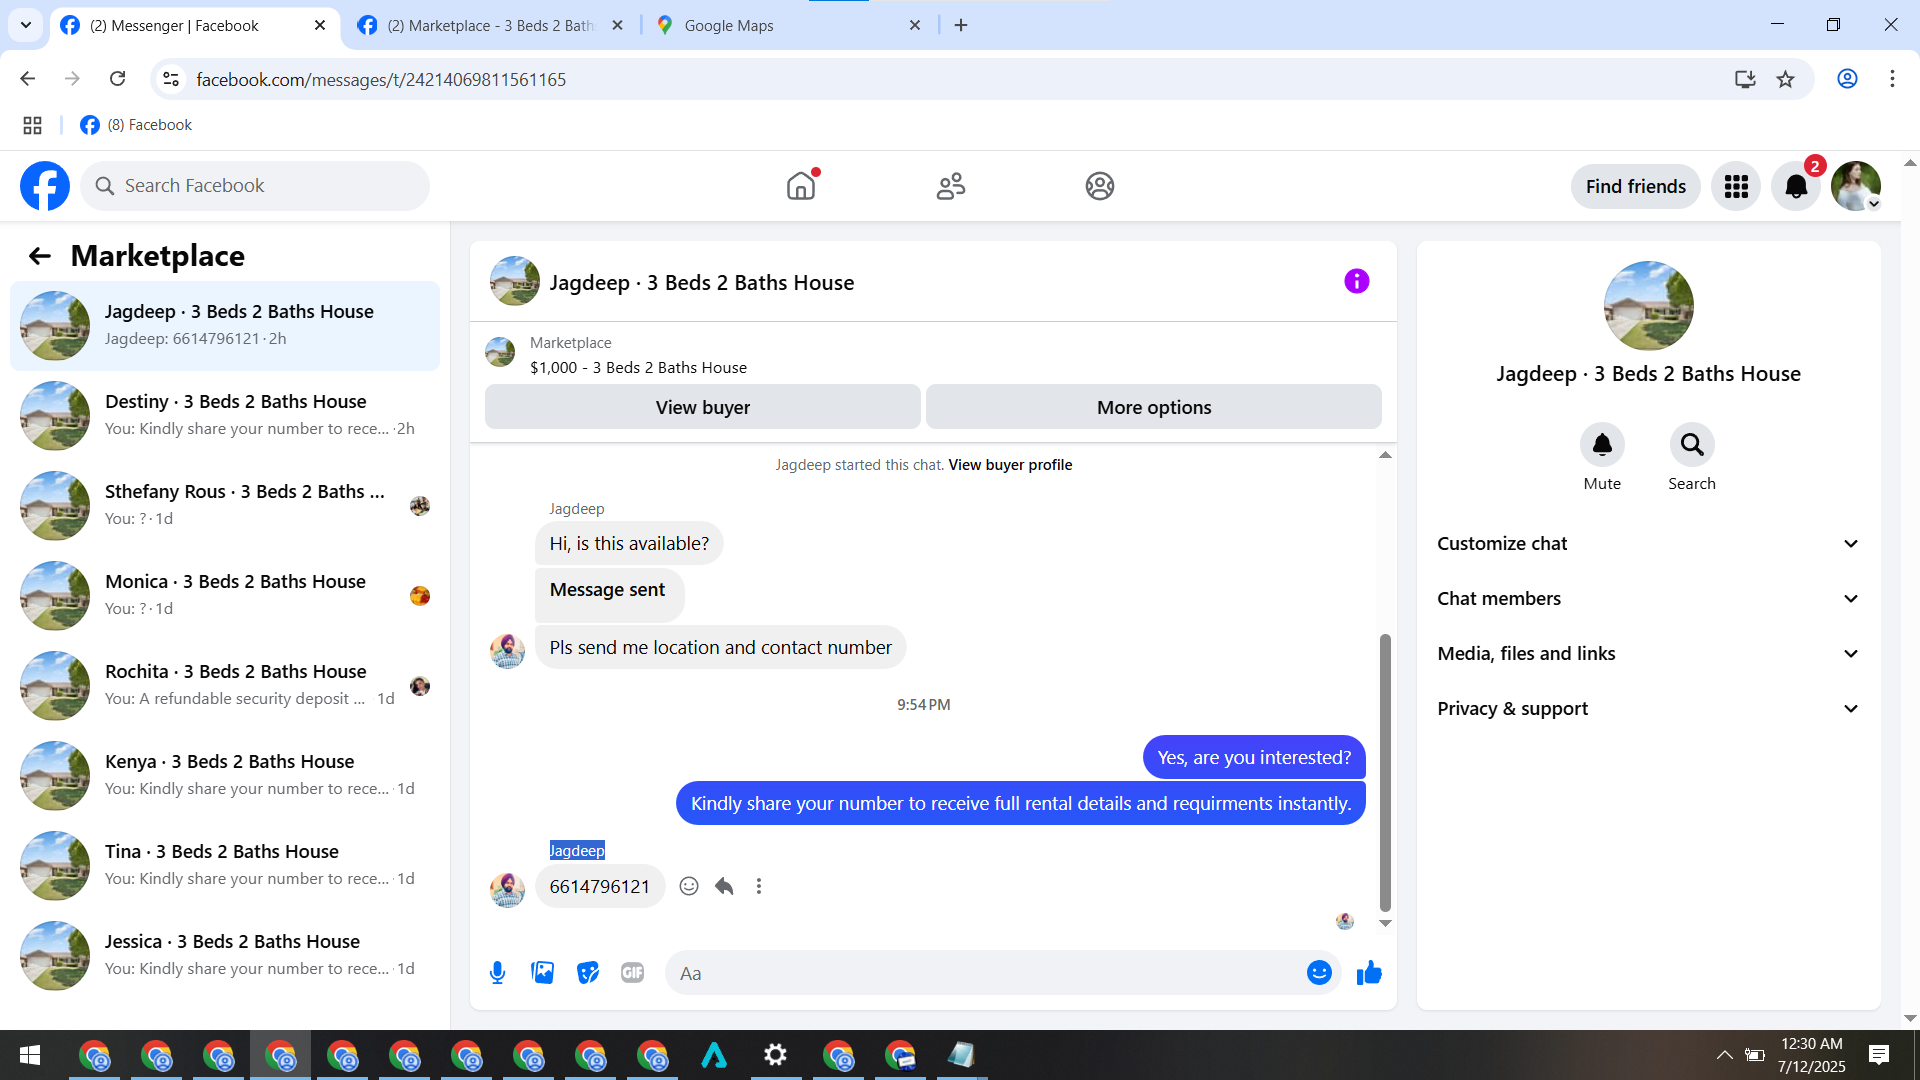1920x1080 pixels.
Task: Click the Search Facebook field
Action: 255,186
